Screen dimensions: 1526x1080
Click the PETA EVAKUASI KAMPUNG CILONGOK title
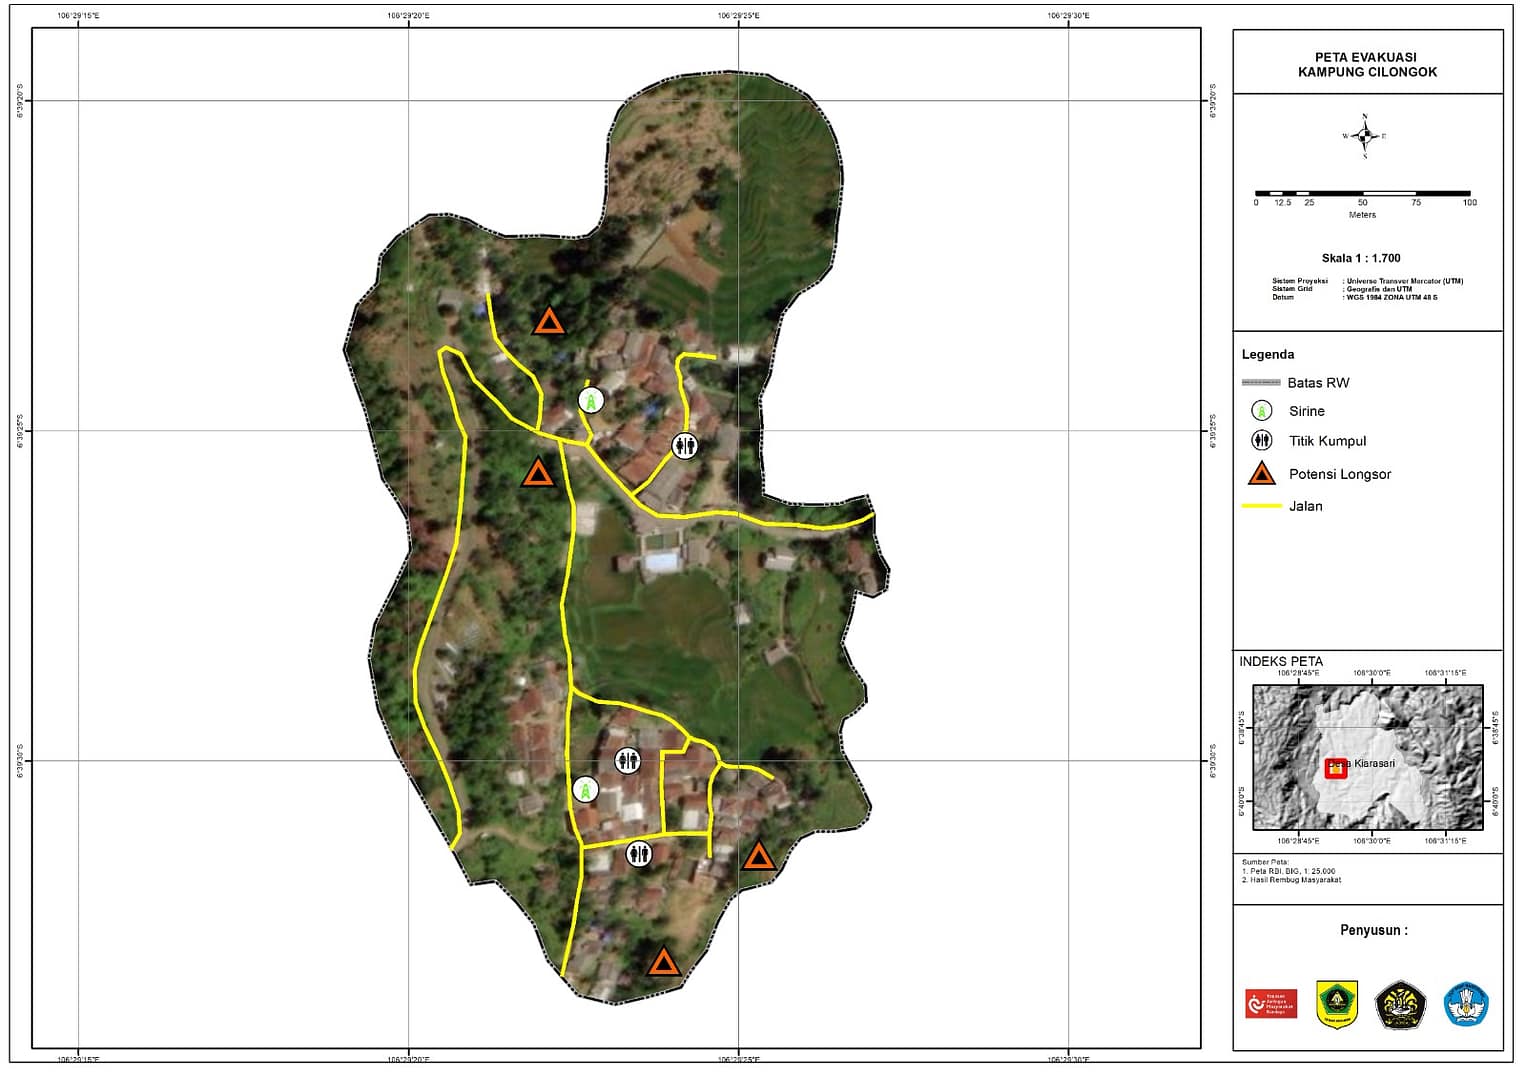(1366, 65)
